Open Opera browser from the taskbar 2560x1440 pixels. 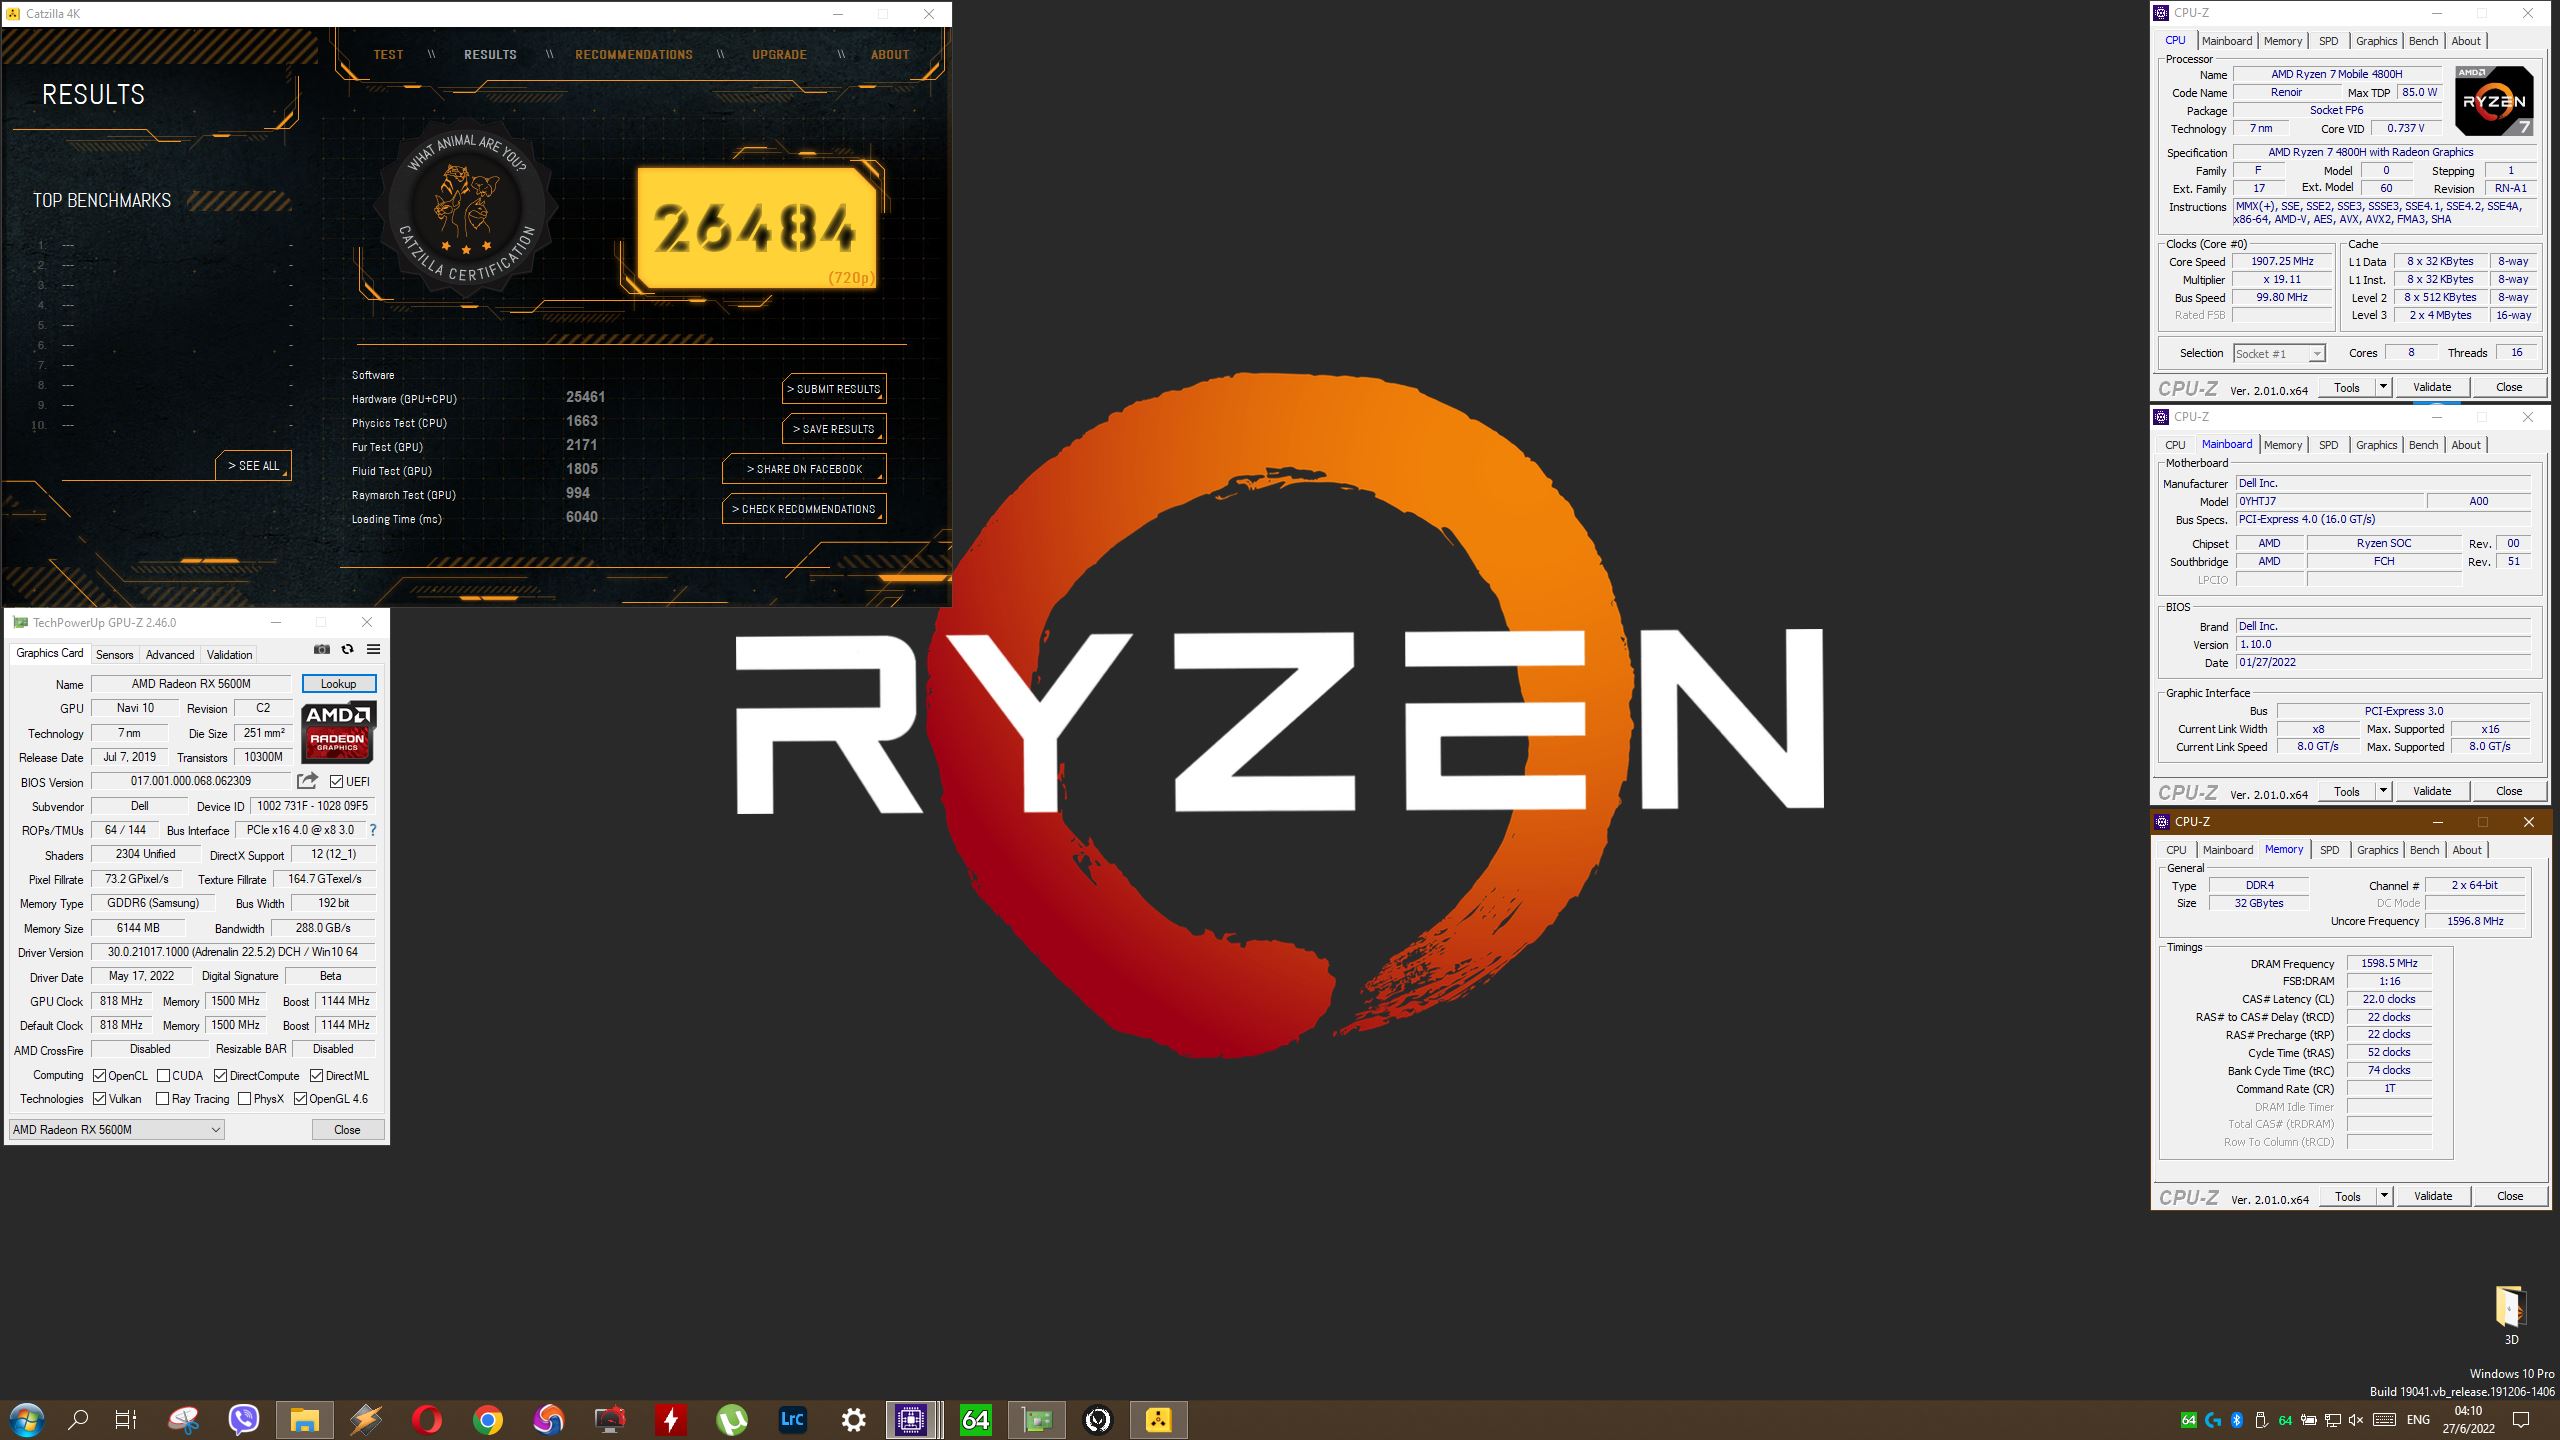coord(427,1420)
